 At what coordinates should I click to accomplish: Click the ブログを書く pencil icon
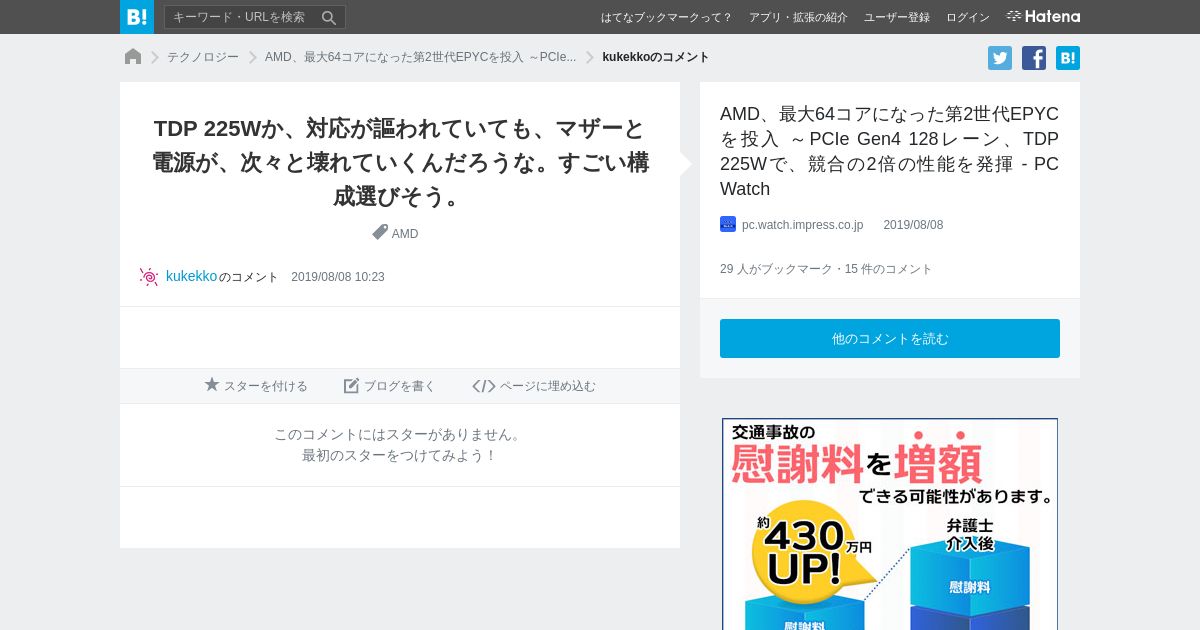pos(351,385)
